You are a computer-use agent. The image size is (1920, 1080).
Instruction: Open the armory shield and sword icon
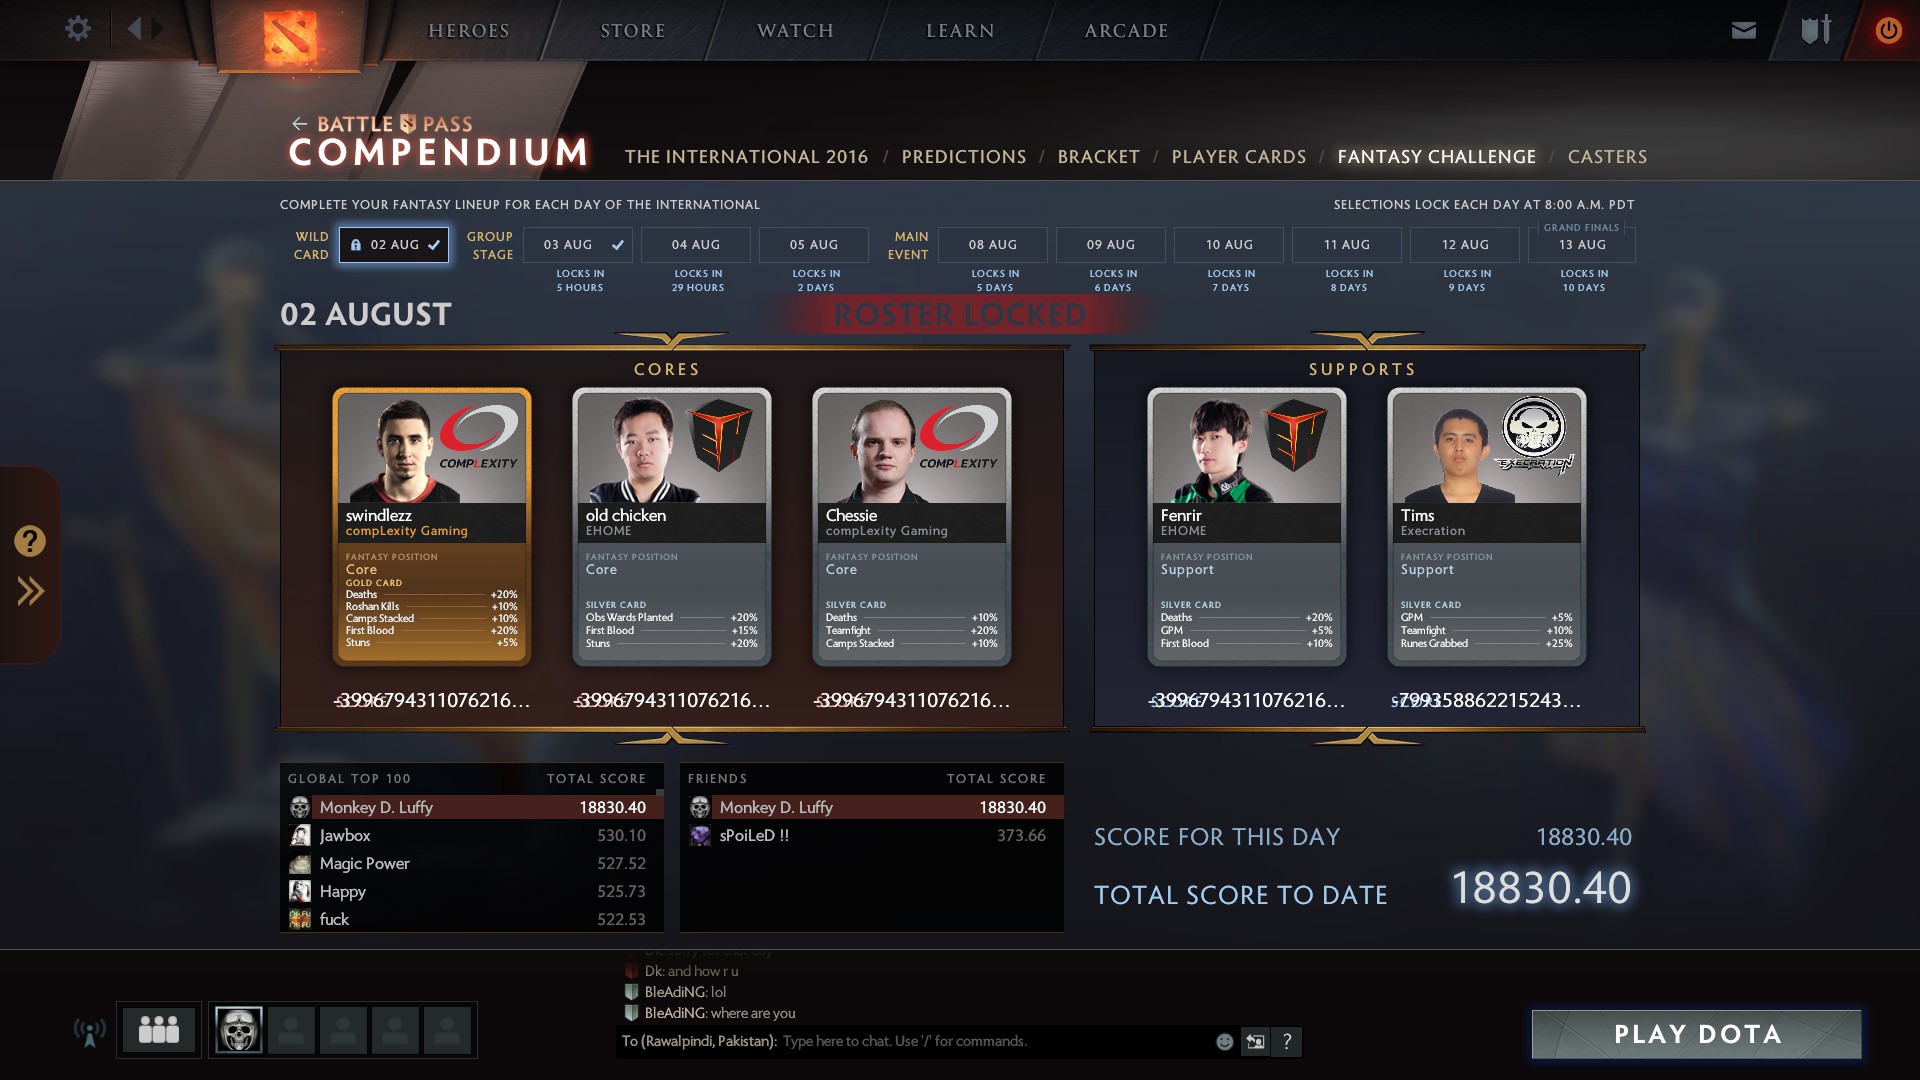(x=1816, y=30)
